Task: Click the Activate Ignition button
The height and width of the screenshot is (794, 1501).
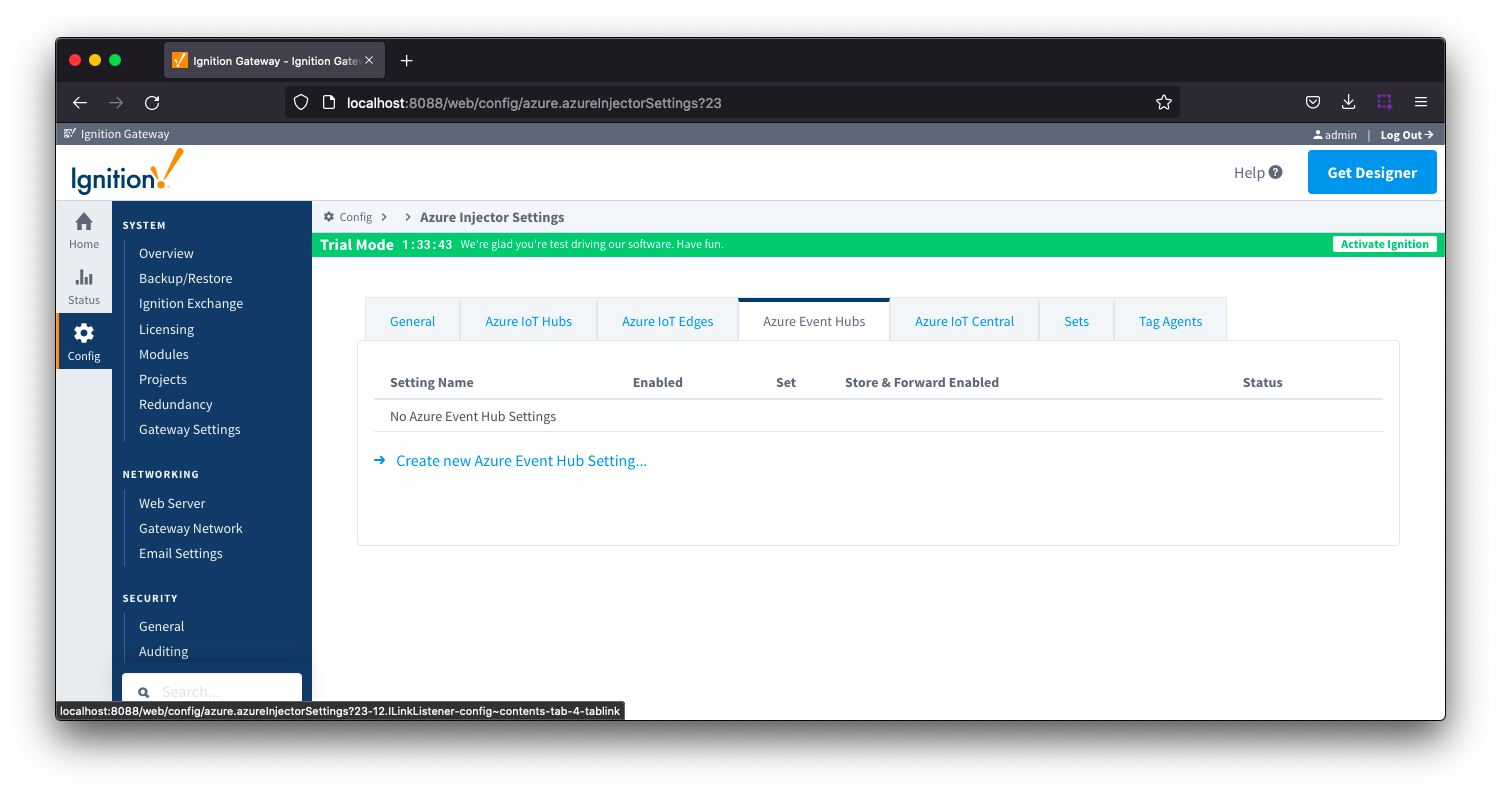Action: (x=1384, y=244)
